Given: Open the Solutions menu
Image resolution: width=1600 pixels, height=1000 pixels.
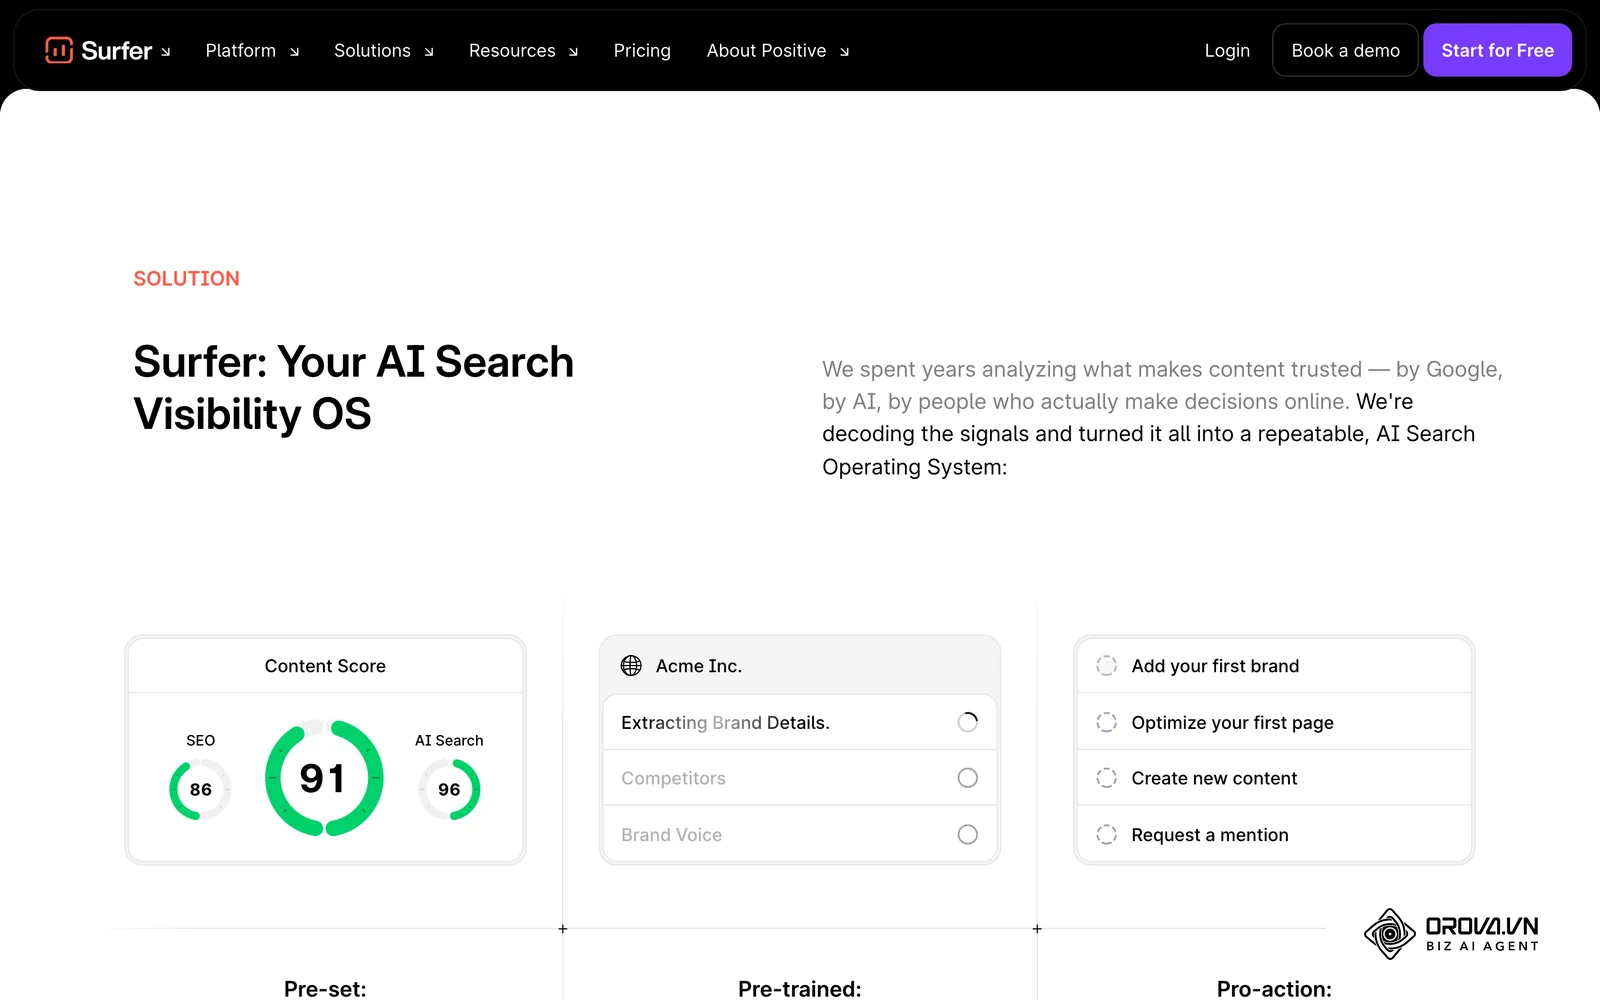Looking at the screenshot, I should click(x=372, y=50).
